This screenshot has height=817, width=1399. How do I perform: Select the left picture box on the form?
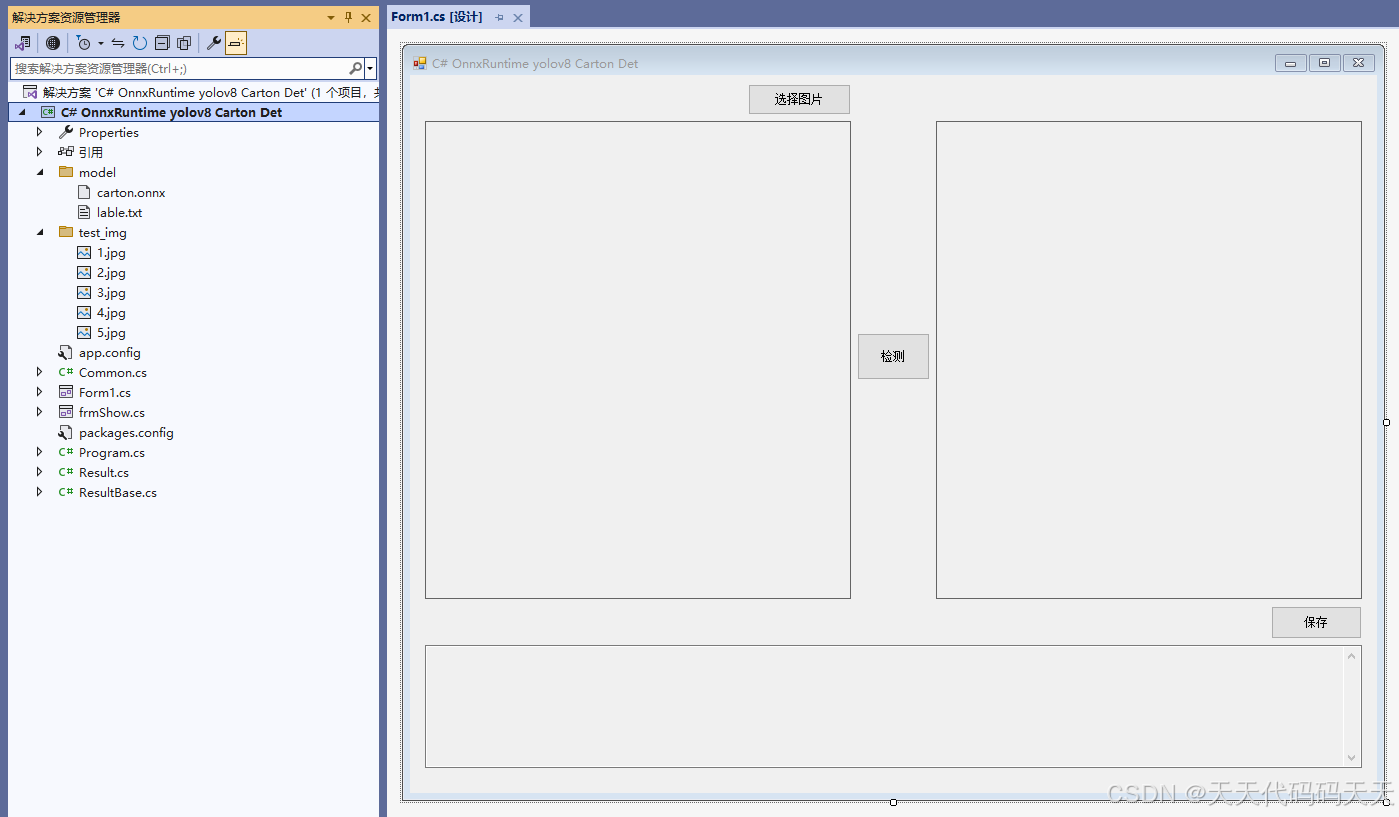(x=638, y=360)
